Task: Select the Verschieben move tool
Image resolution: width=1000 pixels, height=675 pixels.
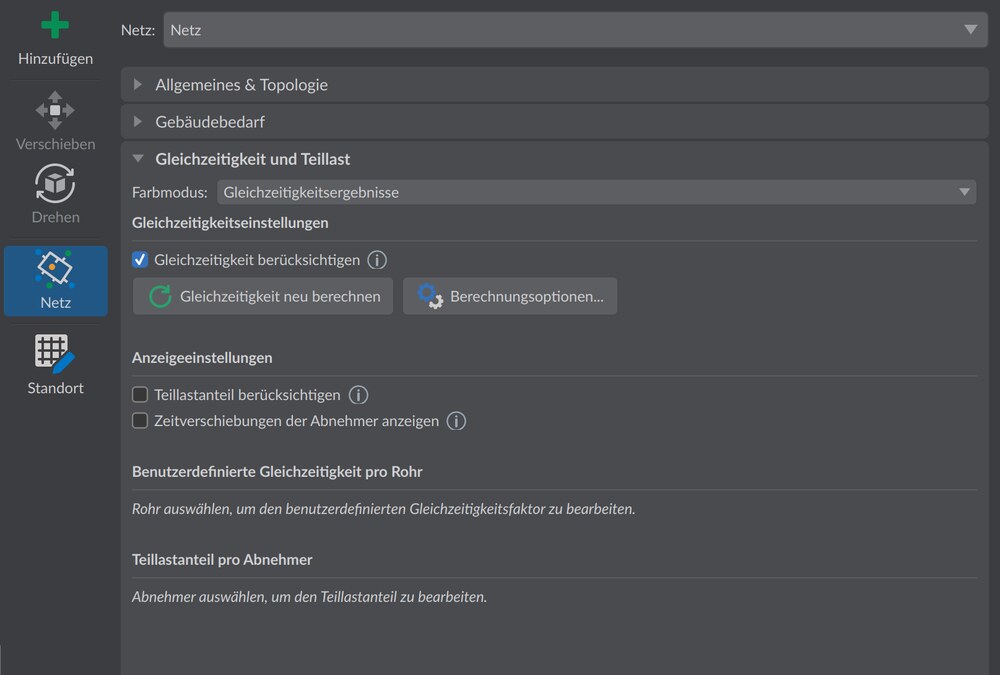Action: coord(55,120)
